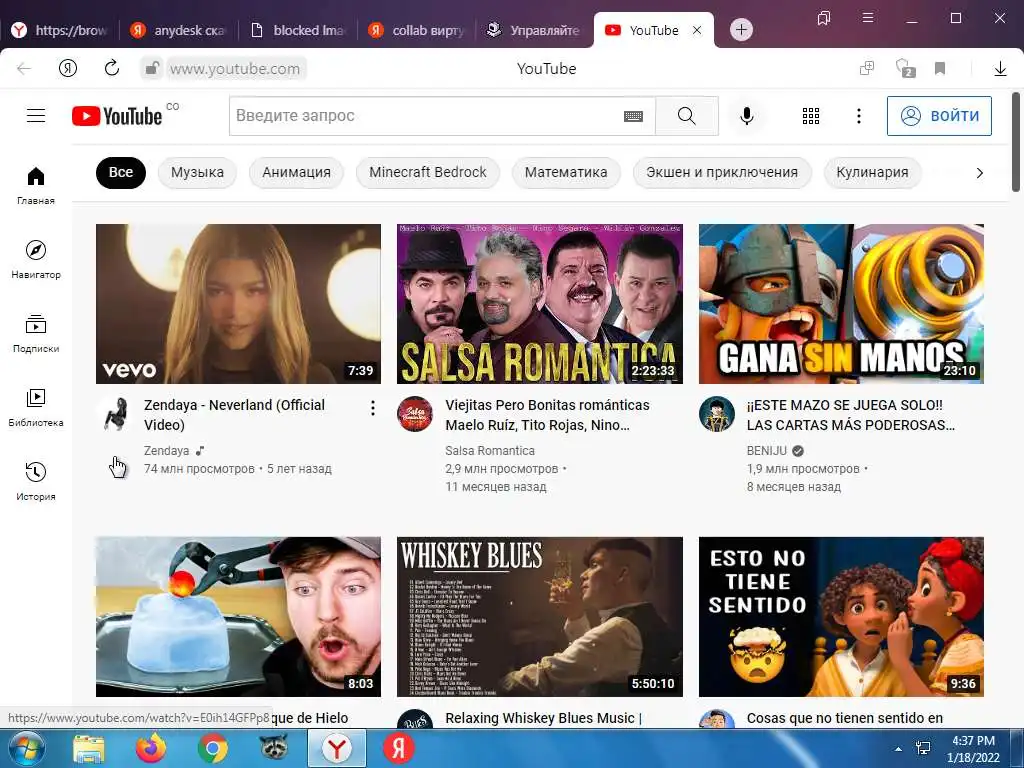Open Viejitas Pero Bonitas románticas title
Image resolution: width=1024 pixels, height=768 pixels.
point(547,415)
